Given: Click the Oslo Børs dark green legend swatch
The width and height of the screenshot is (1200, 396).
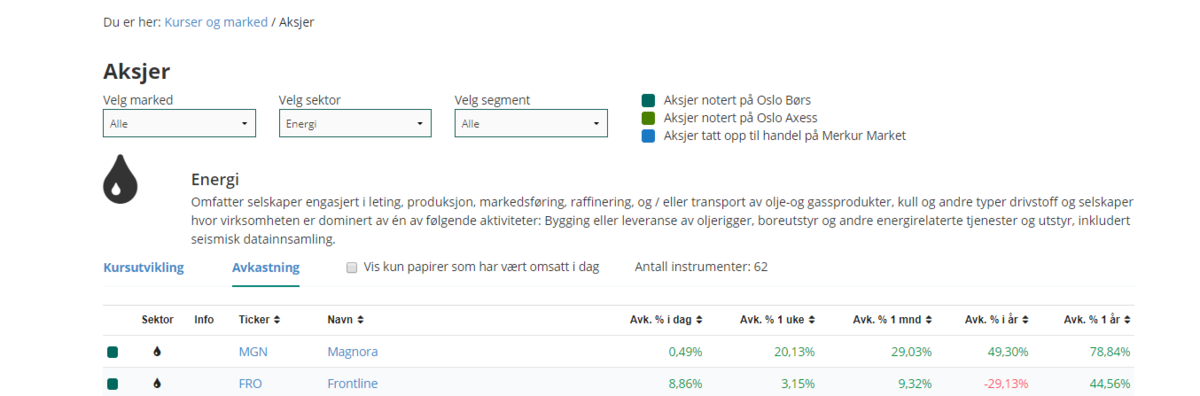Looking at the screenshot, I should point(648,100).
